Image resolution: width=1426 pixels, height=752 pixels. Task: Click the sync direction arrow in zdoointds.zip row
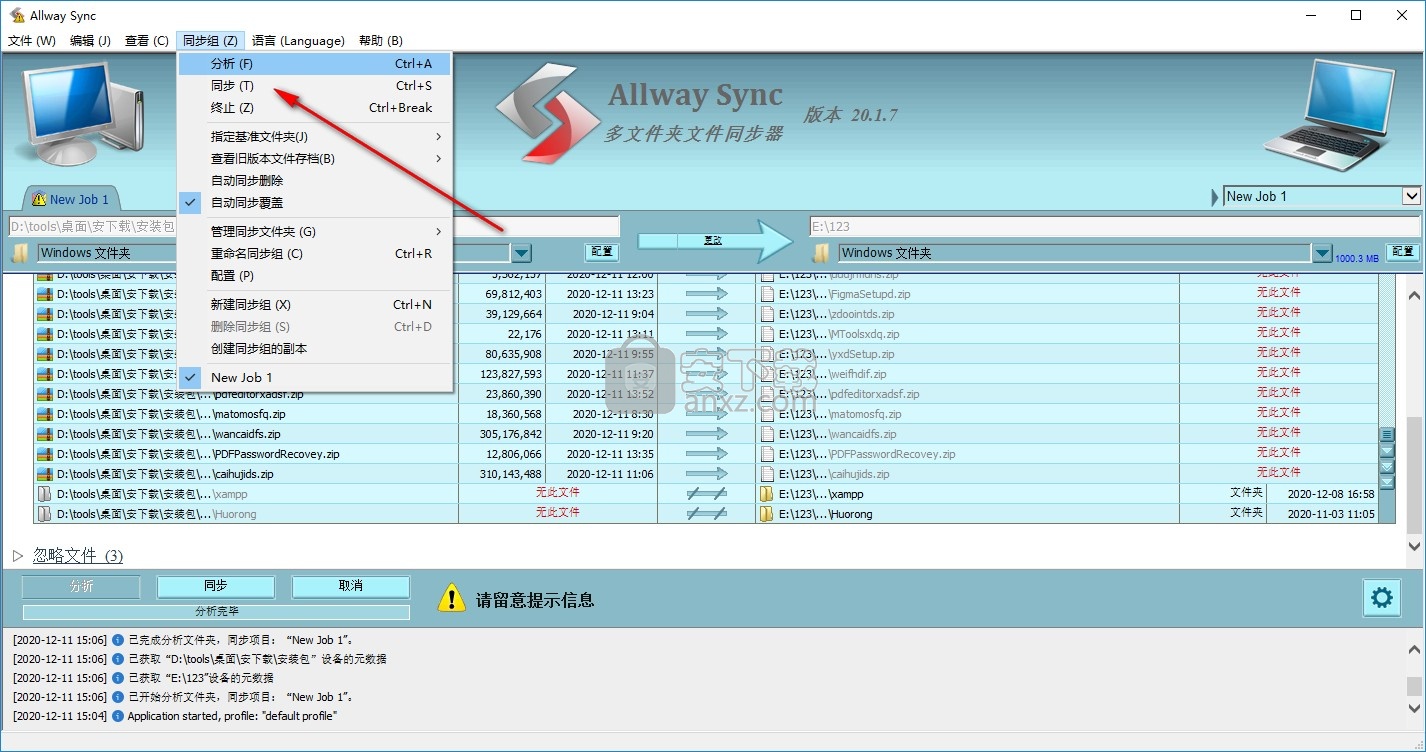[707, 314]
